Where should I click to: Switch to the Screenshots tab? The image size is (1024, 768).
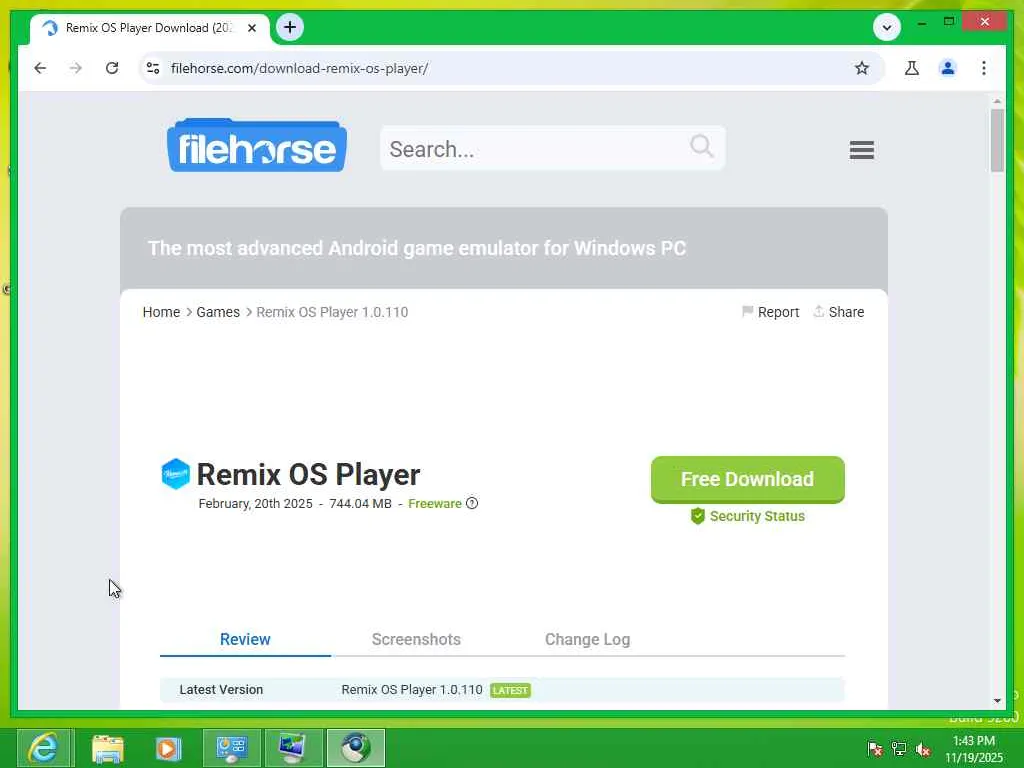(416, 639)
